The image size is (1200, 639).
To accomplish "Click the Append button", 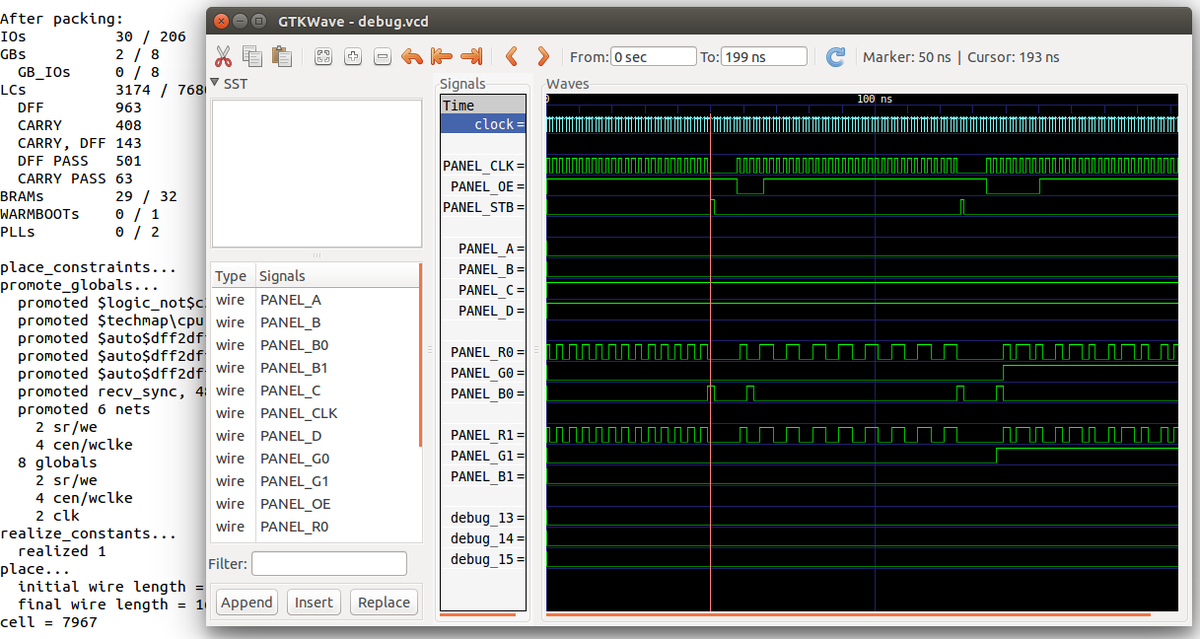I will (247, 602).
